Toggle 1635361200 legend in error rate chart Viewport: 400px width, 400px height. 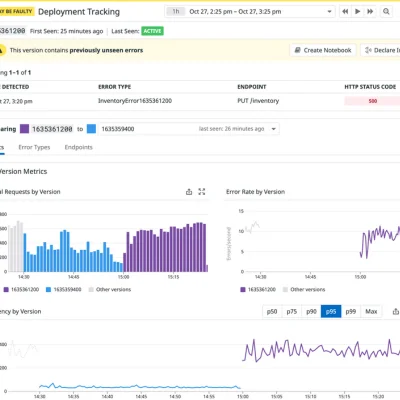tap(258, 289)
